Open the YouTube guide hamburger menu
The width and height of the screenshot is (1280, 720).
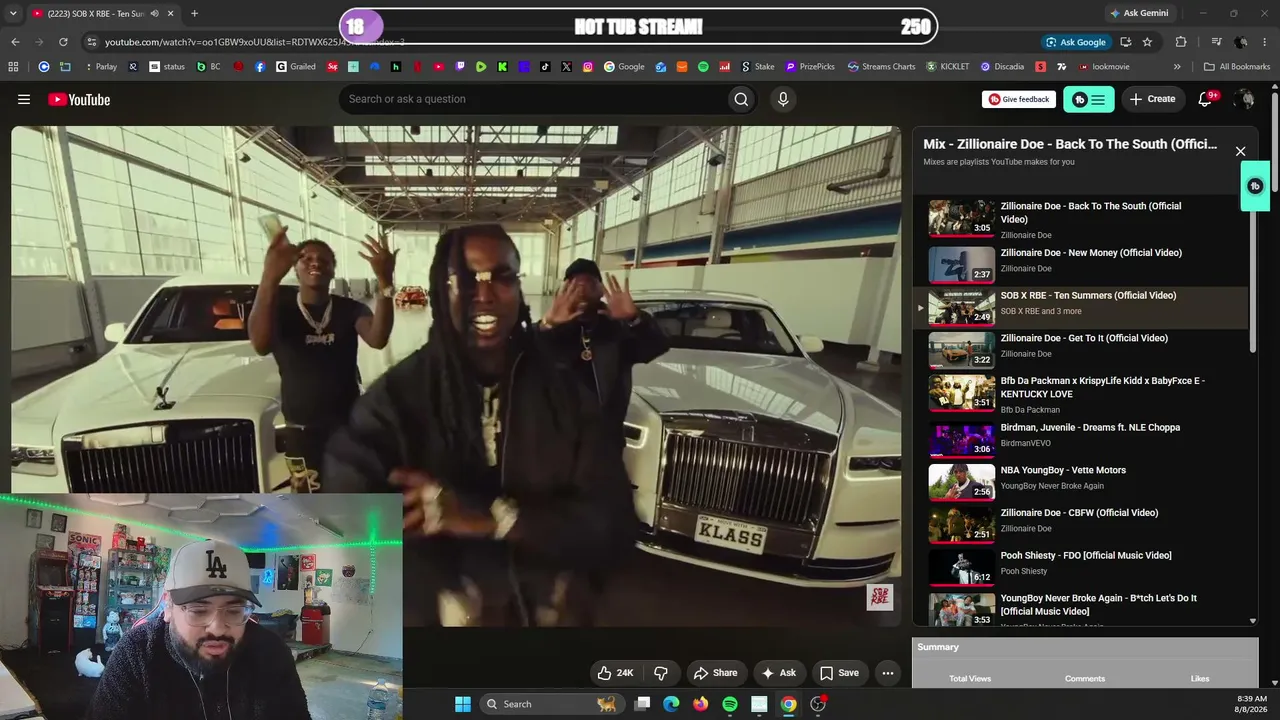(x=24, y=99)
